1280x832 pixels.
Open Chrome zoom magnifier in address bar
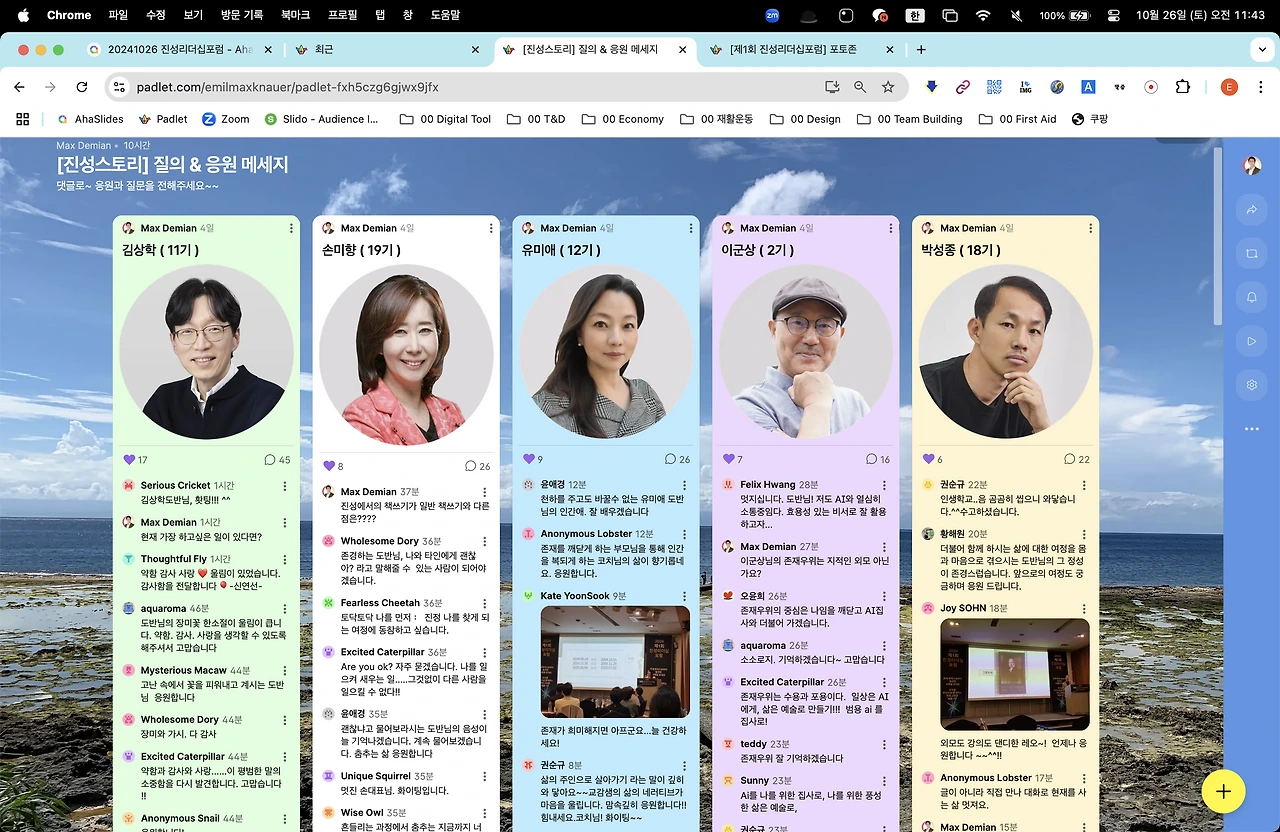click(x=860, y=87)
